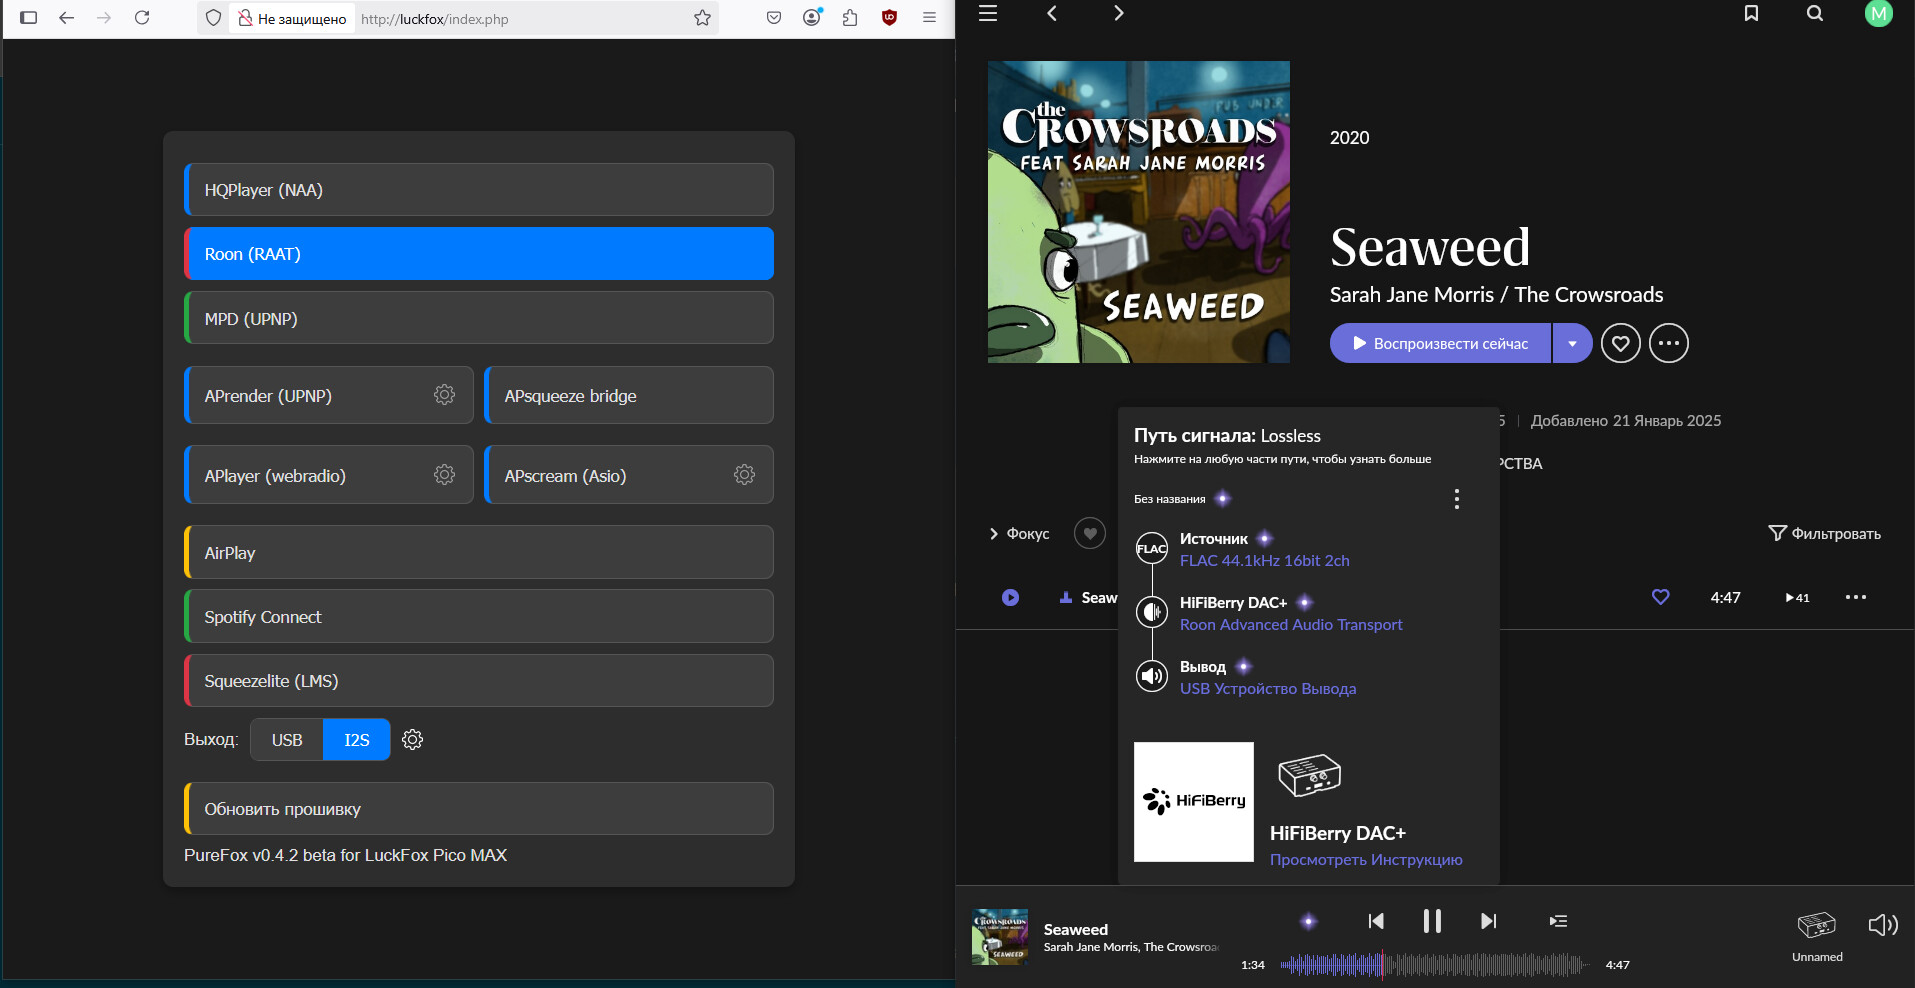
Task: Pause playback
Action: click(1432, 921)
